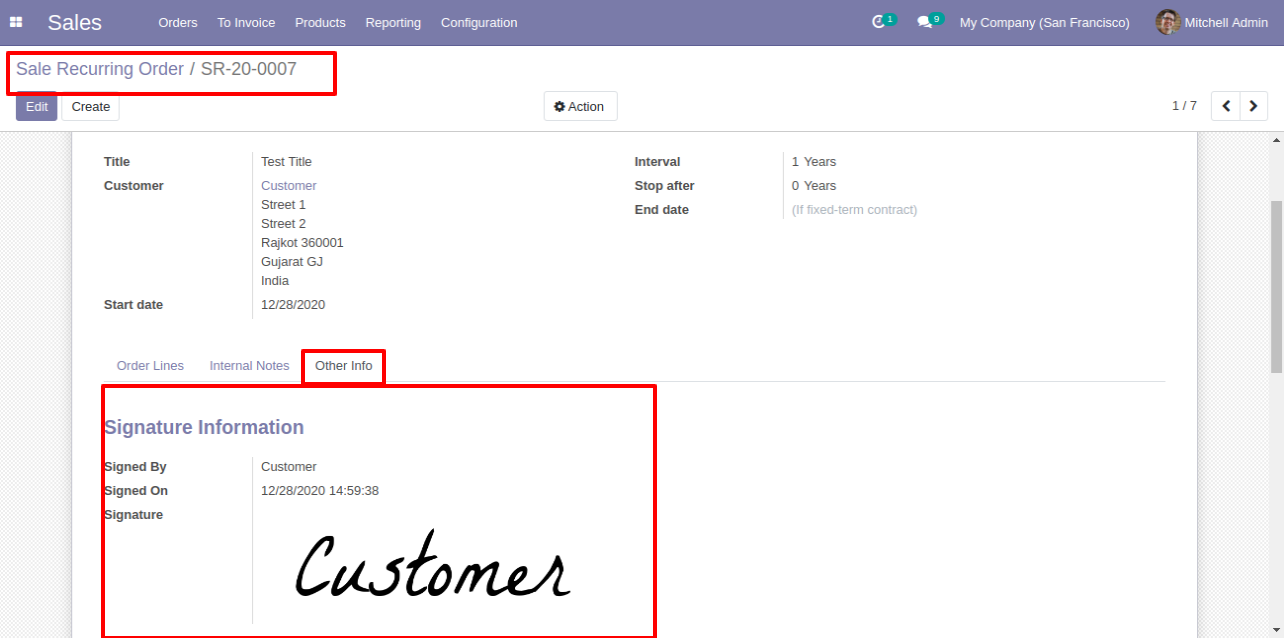Click Rajkot 360001 address line
This screenshot has width=1284, height=638.
(302, 243)
